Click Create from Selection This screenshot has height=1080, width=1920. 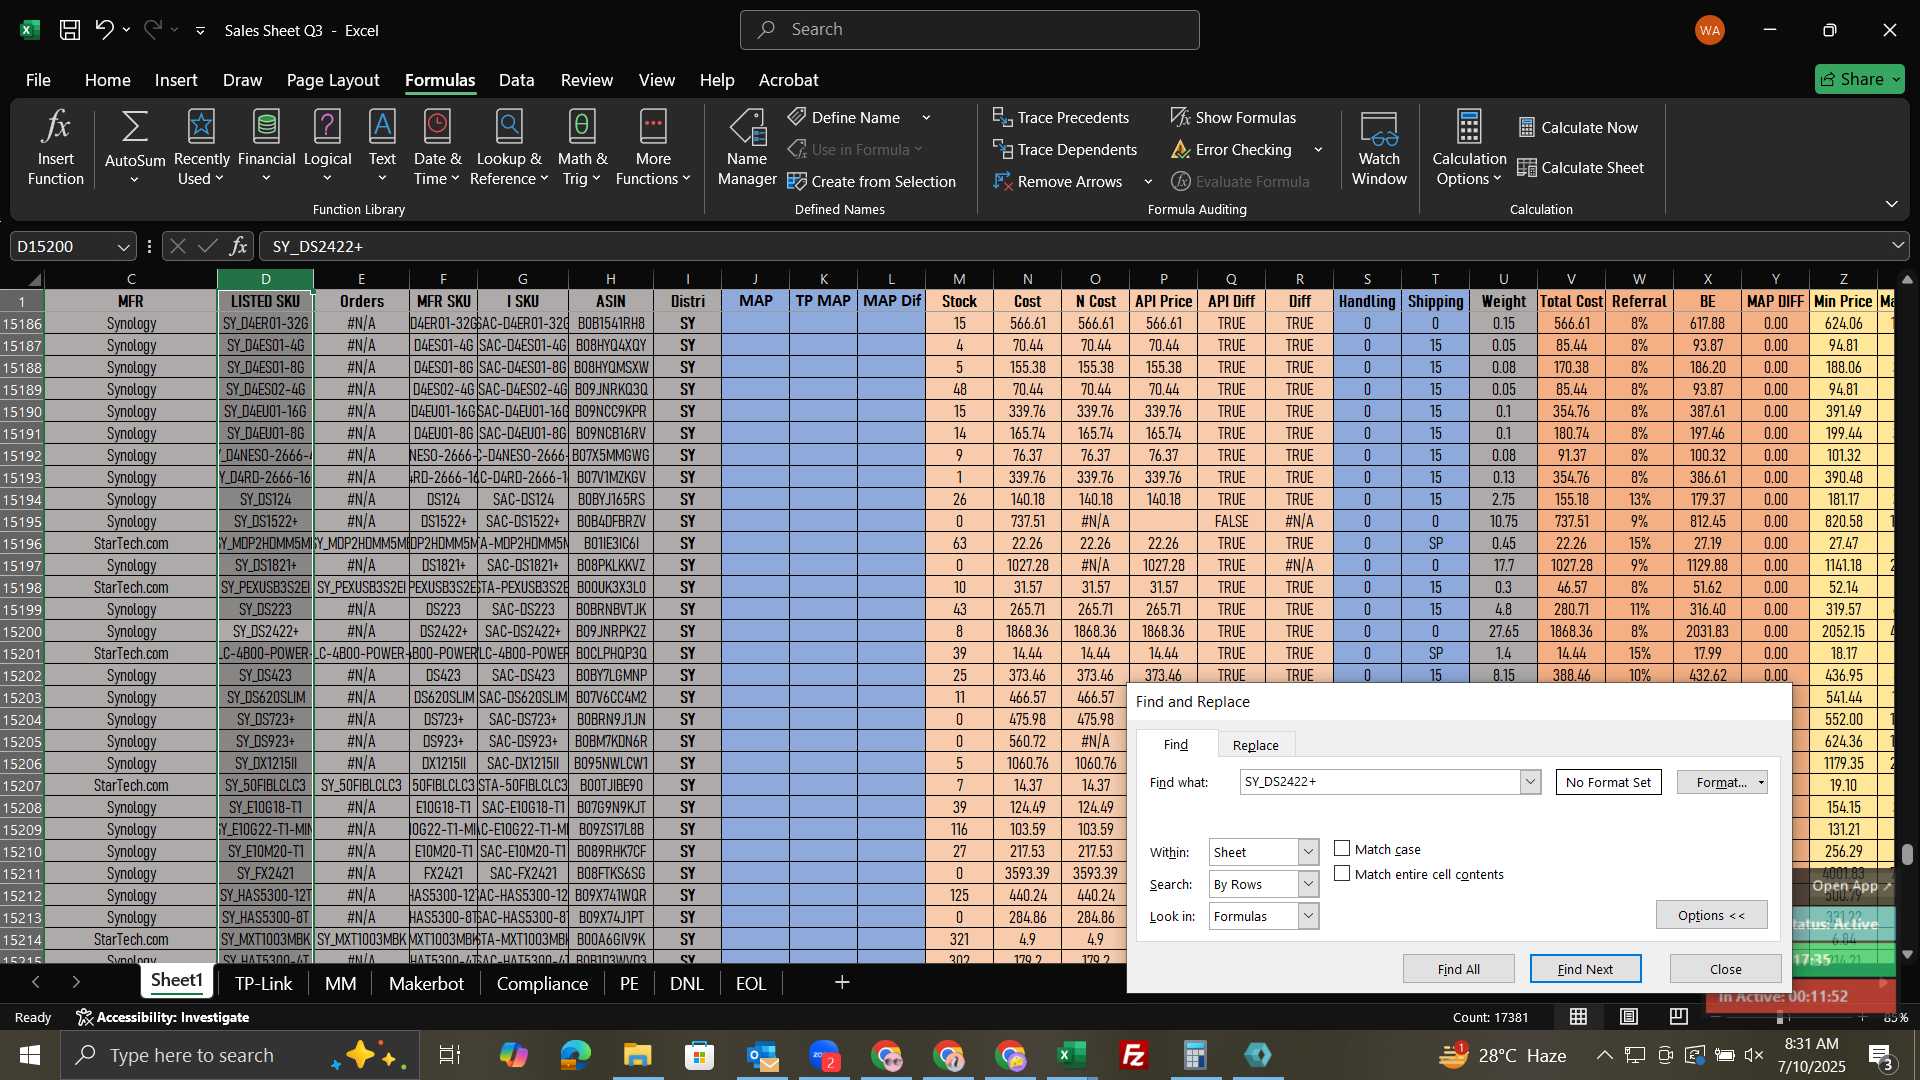click(872, 182)
